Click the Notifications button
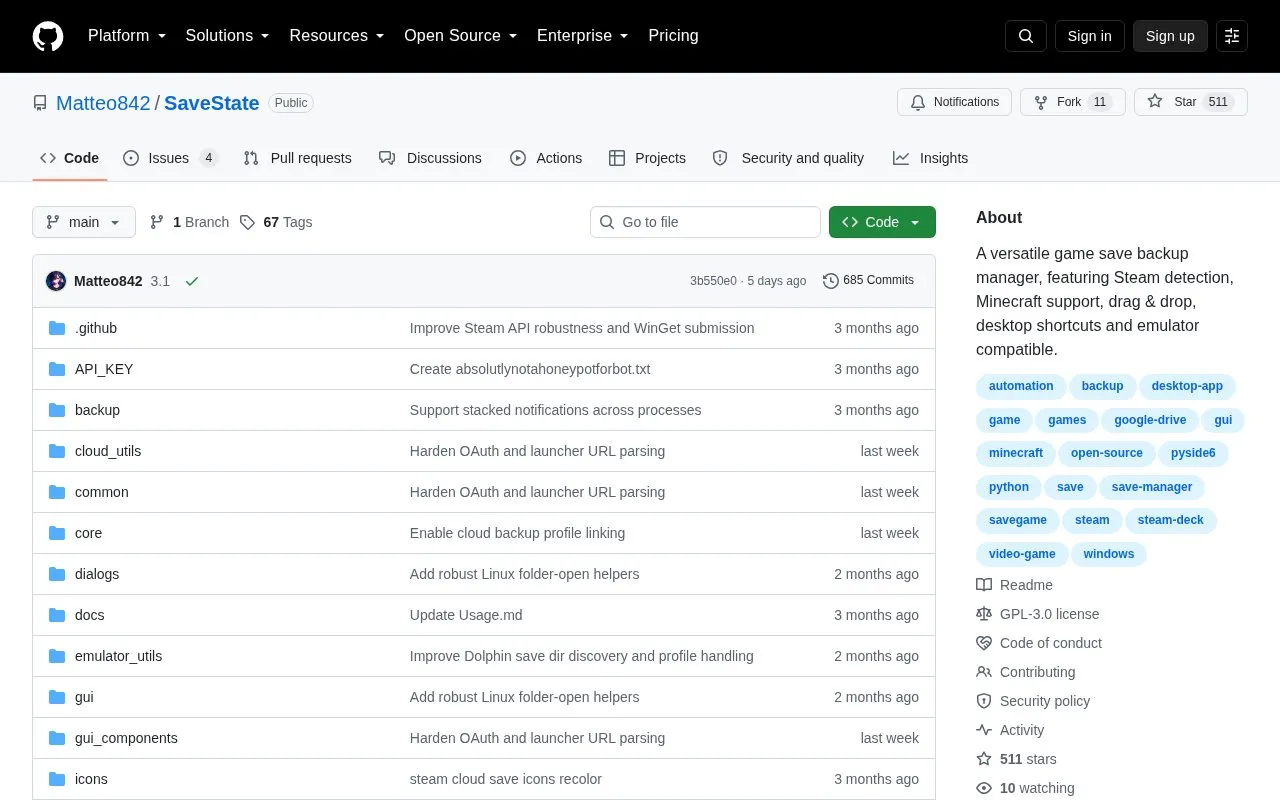1280x800 pixels. tap(955, 102)
